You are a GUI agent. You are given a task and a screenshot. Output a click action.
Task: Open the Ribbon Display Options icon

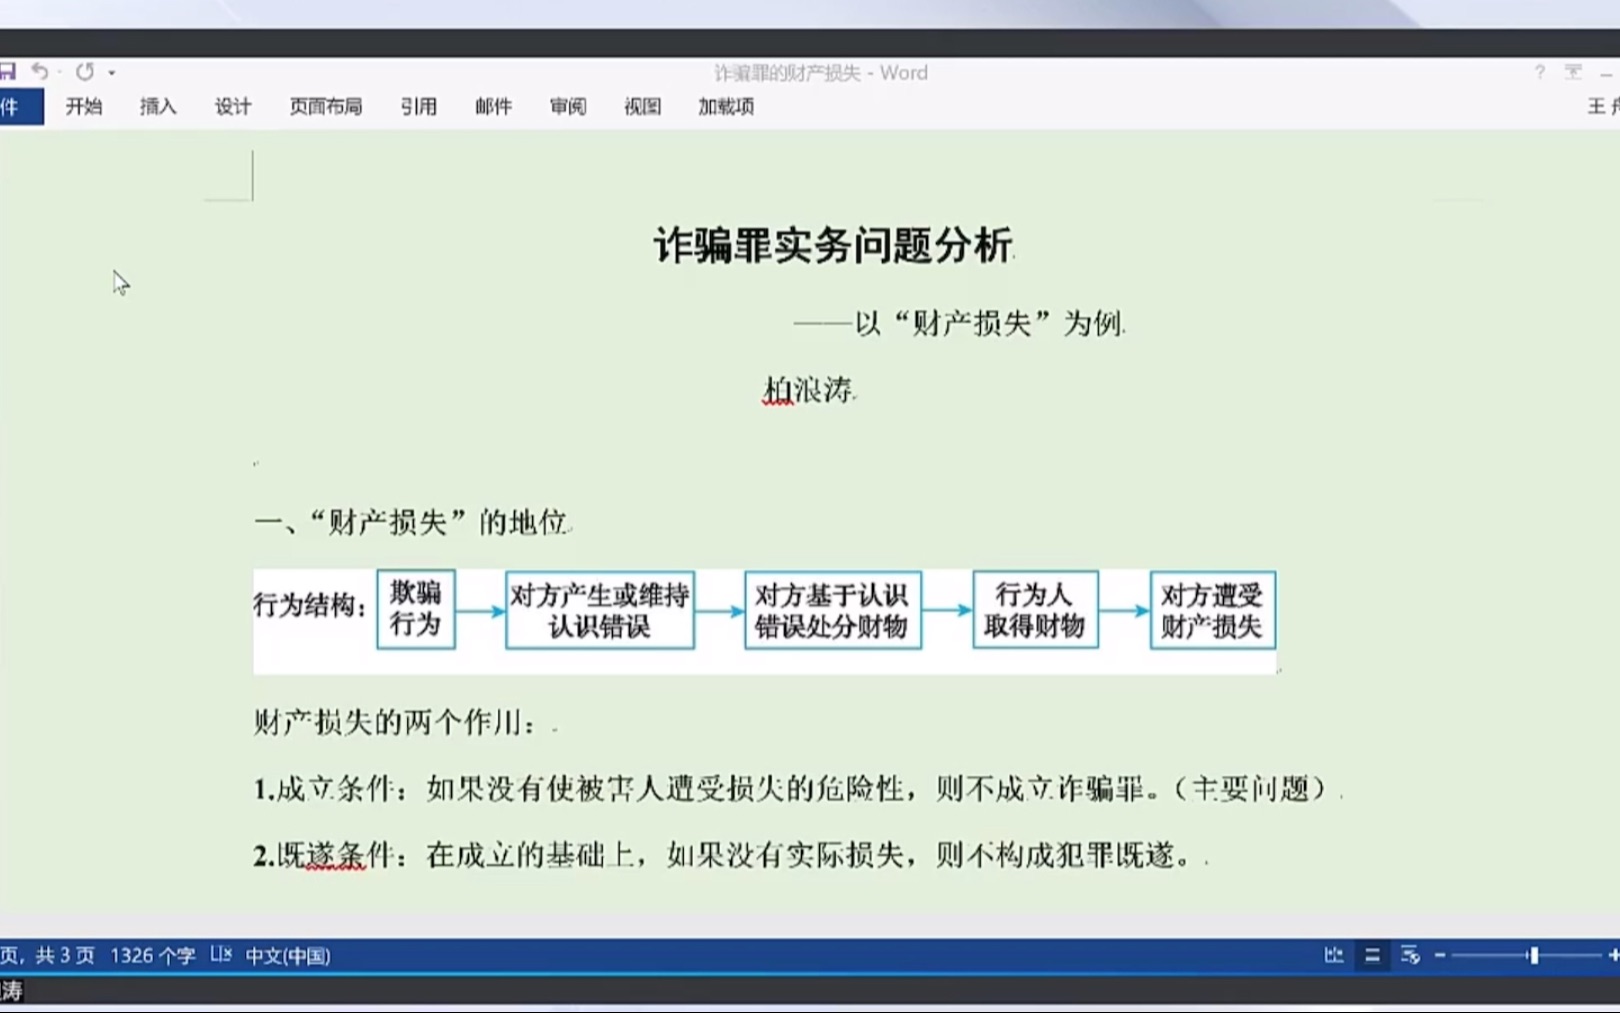pos(1574,72)
